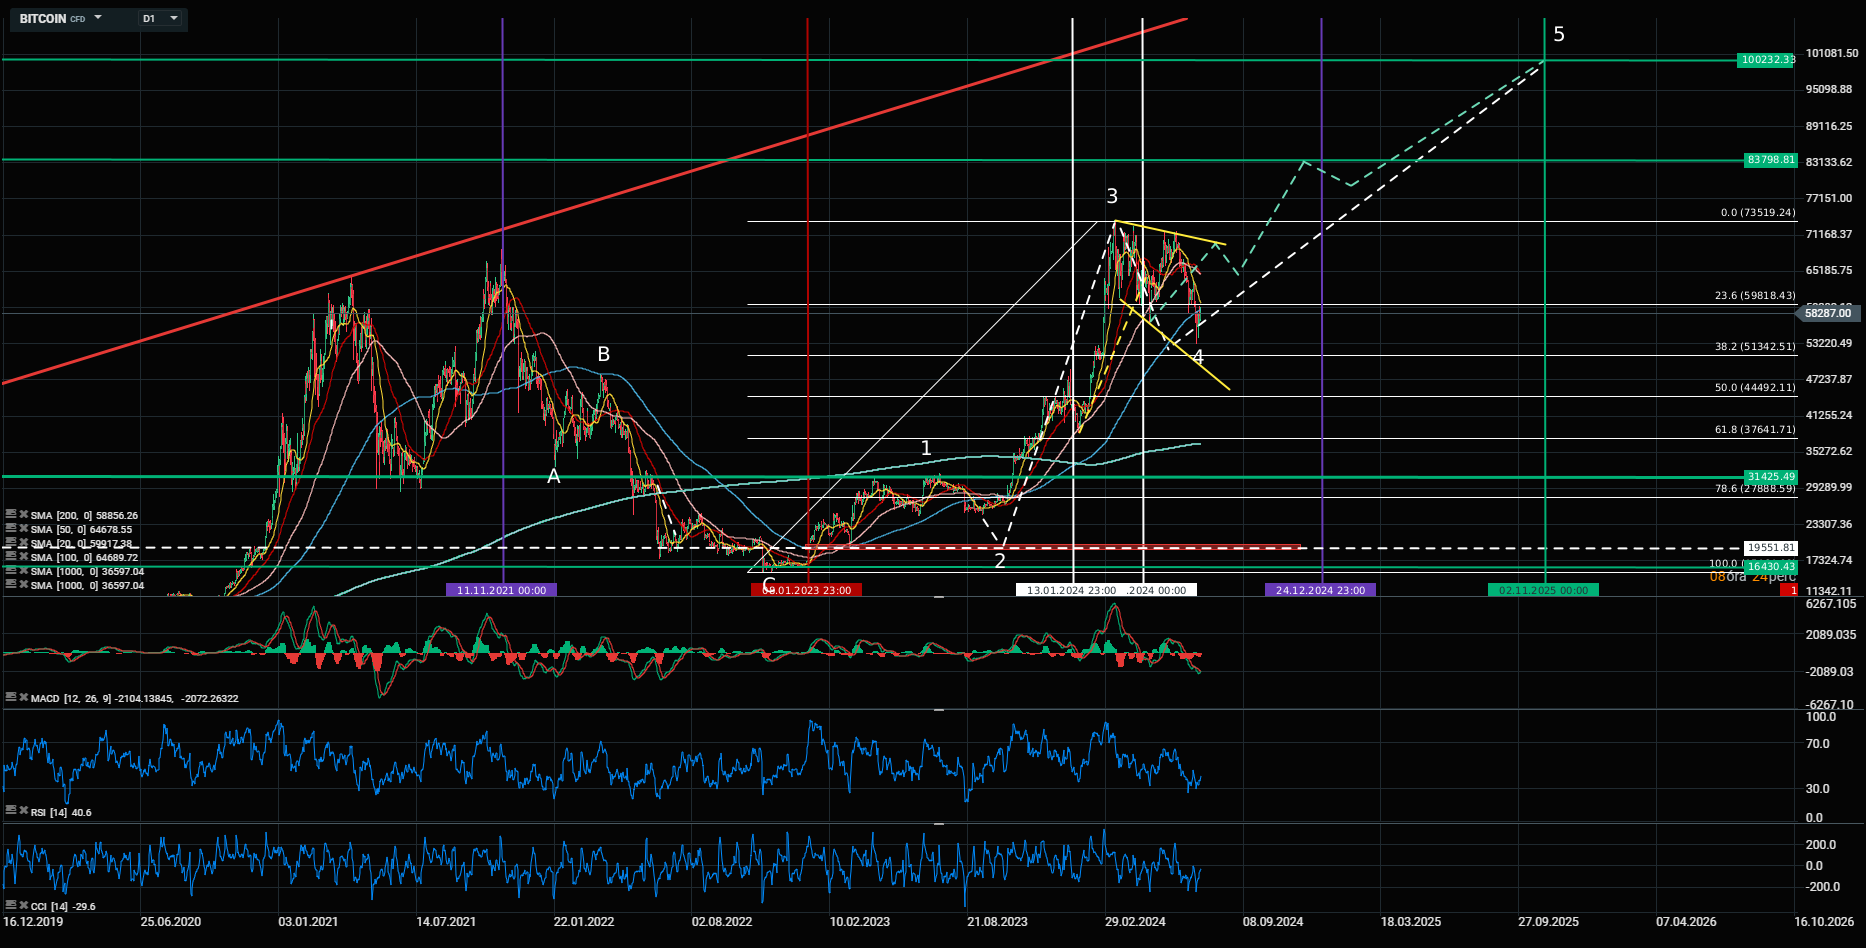Open settings icon for SMA 100 indicator
The height and width of the screenshot is (948, 1866).
click(11, 557)
